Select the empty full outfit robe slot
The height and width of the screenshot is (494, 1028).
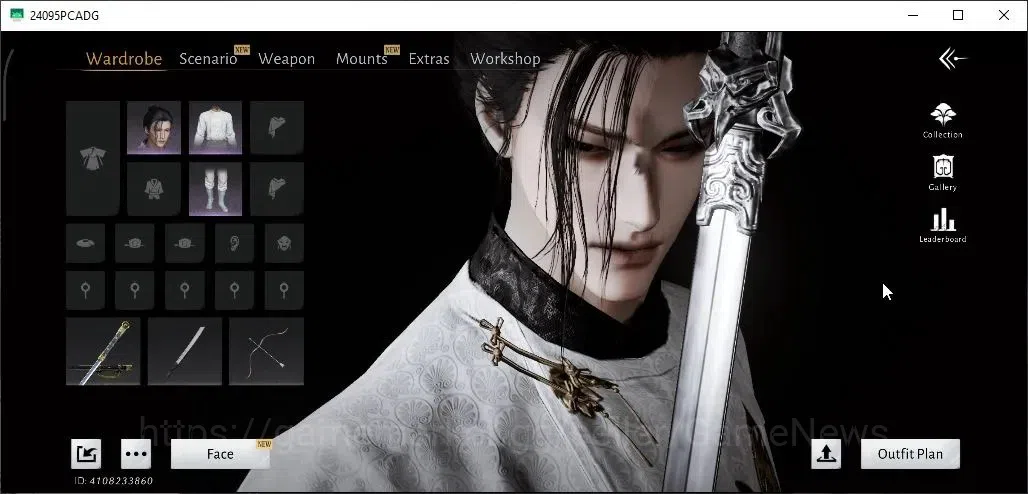coord(92,158)
